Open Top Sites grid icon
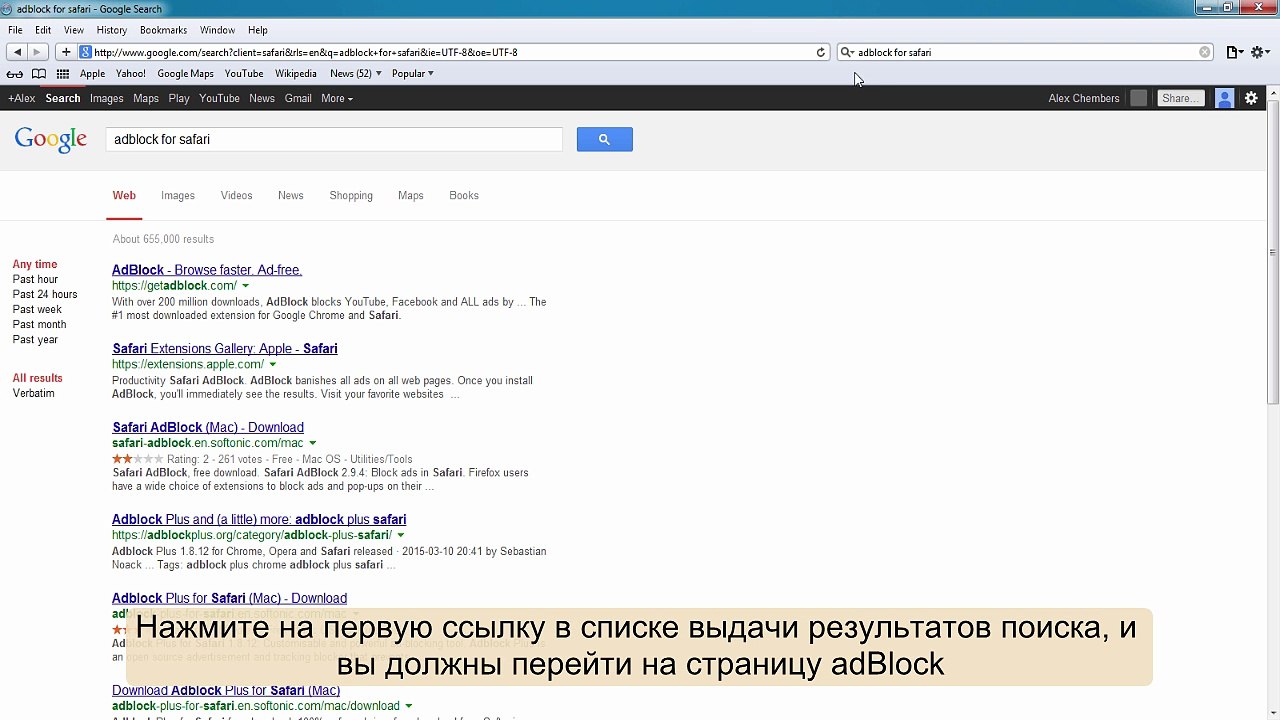This screenshot has height=720, width=1280. click(x=63, y=74)
